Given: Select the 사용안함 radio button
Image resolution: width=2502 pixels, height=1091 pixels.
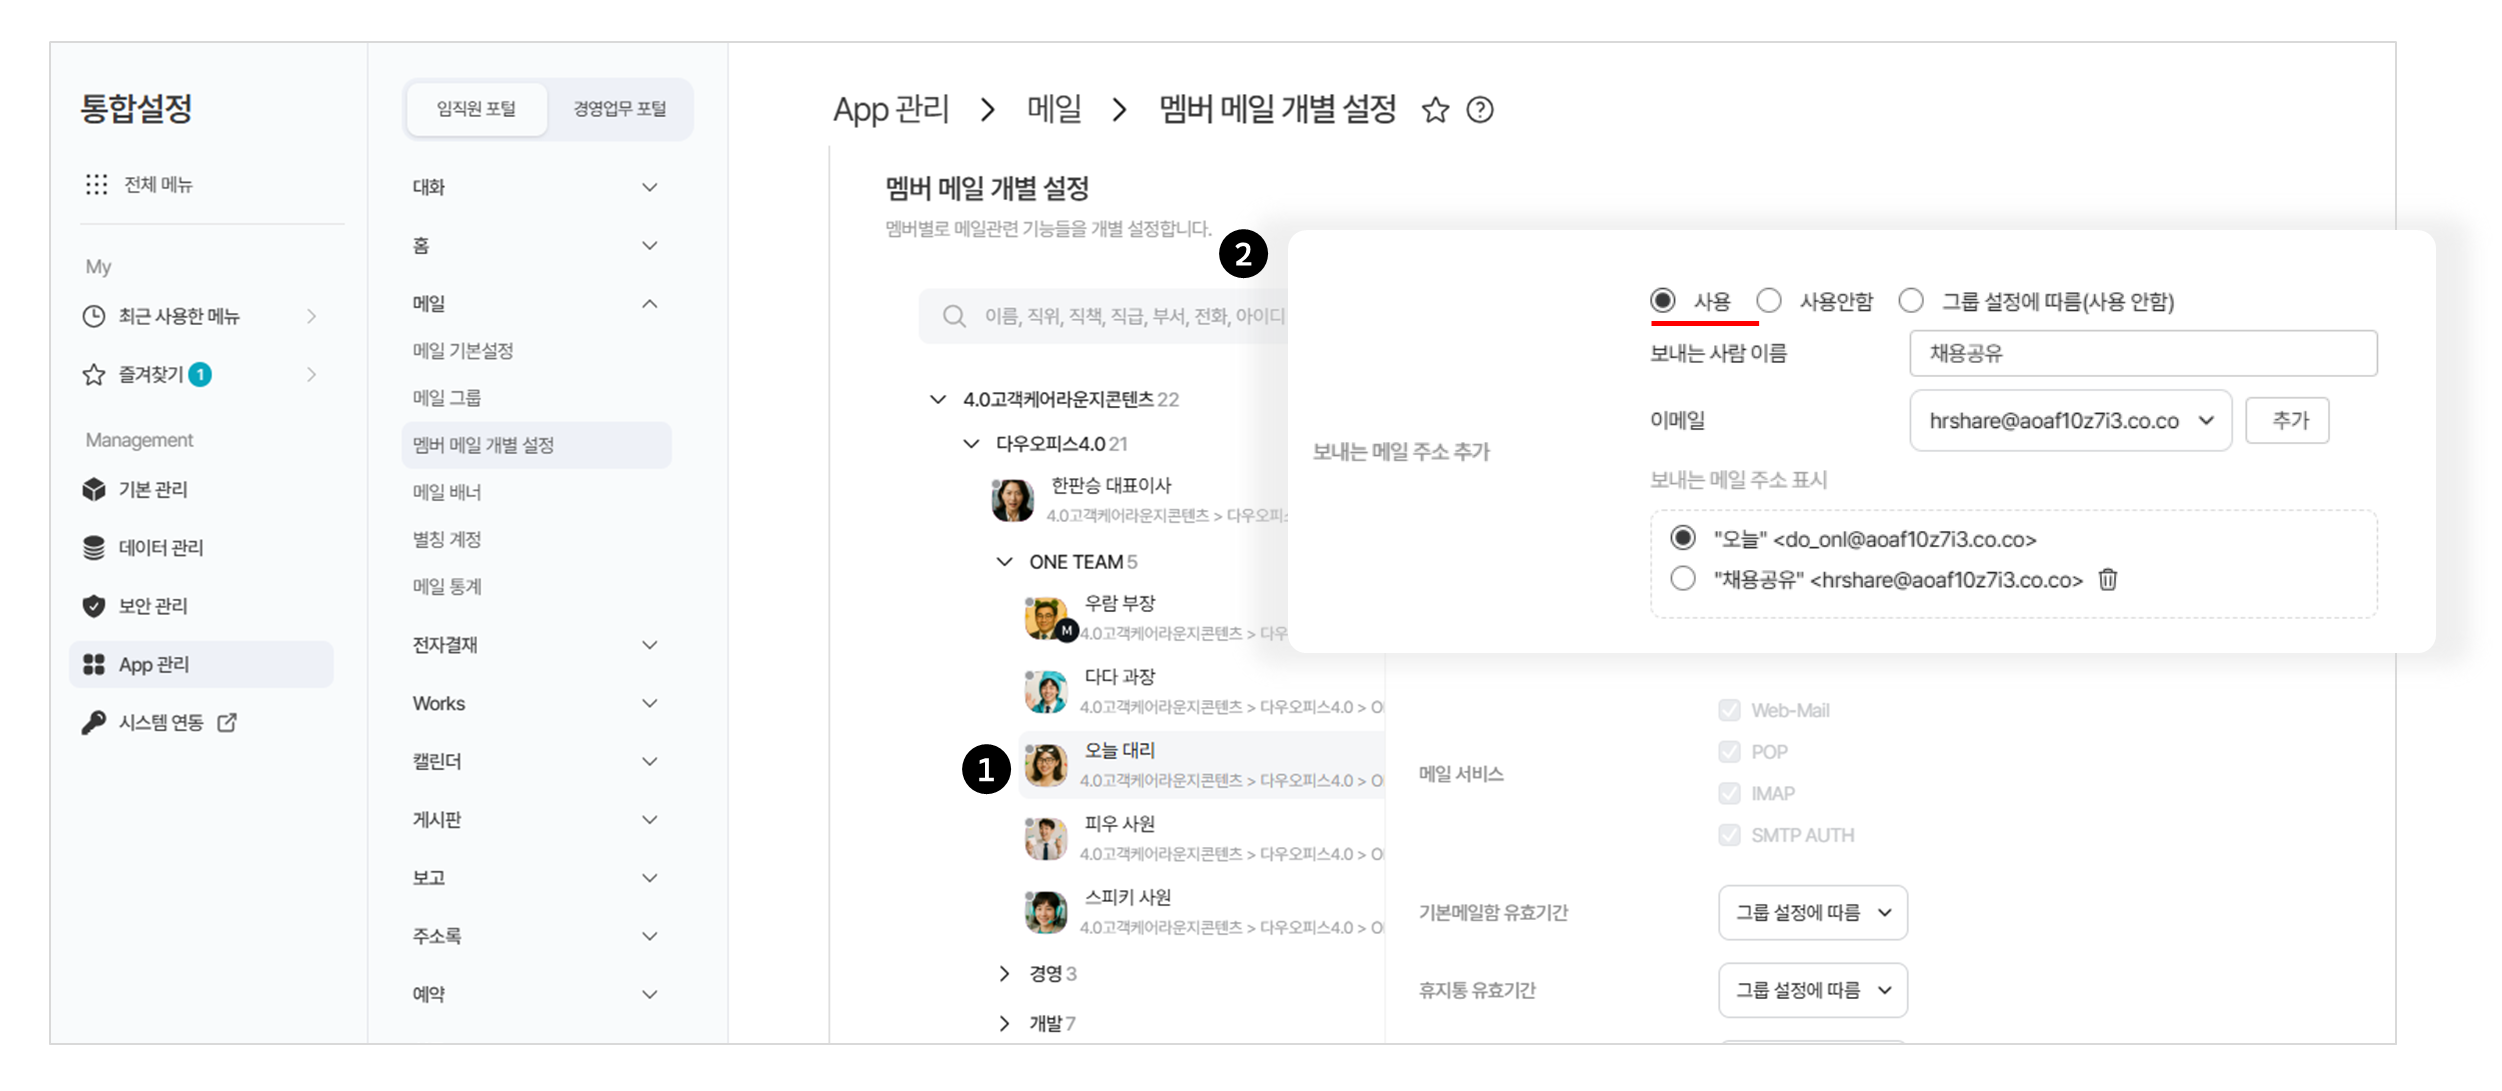Looking at the screenshot, I should coord(1769,301).
